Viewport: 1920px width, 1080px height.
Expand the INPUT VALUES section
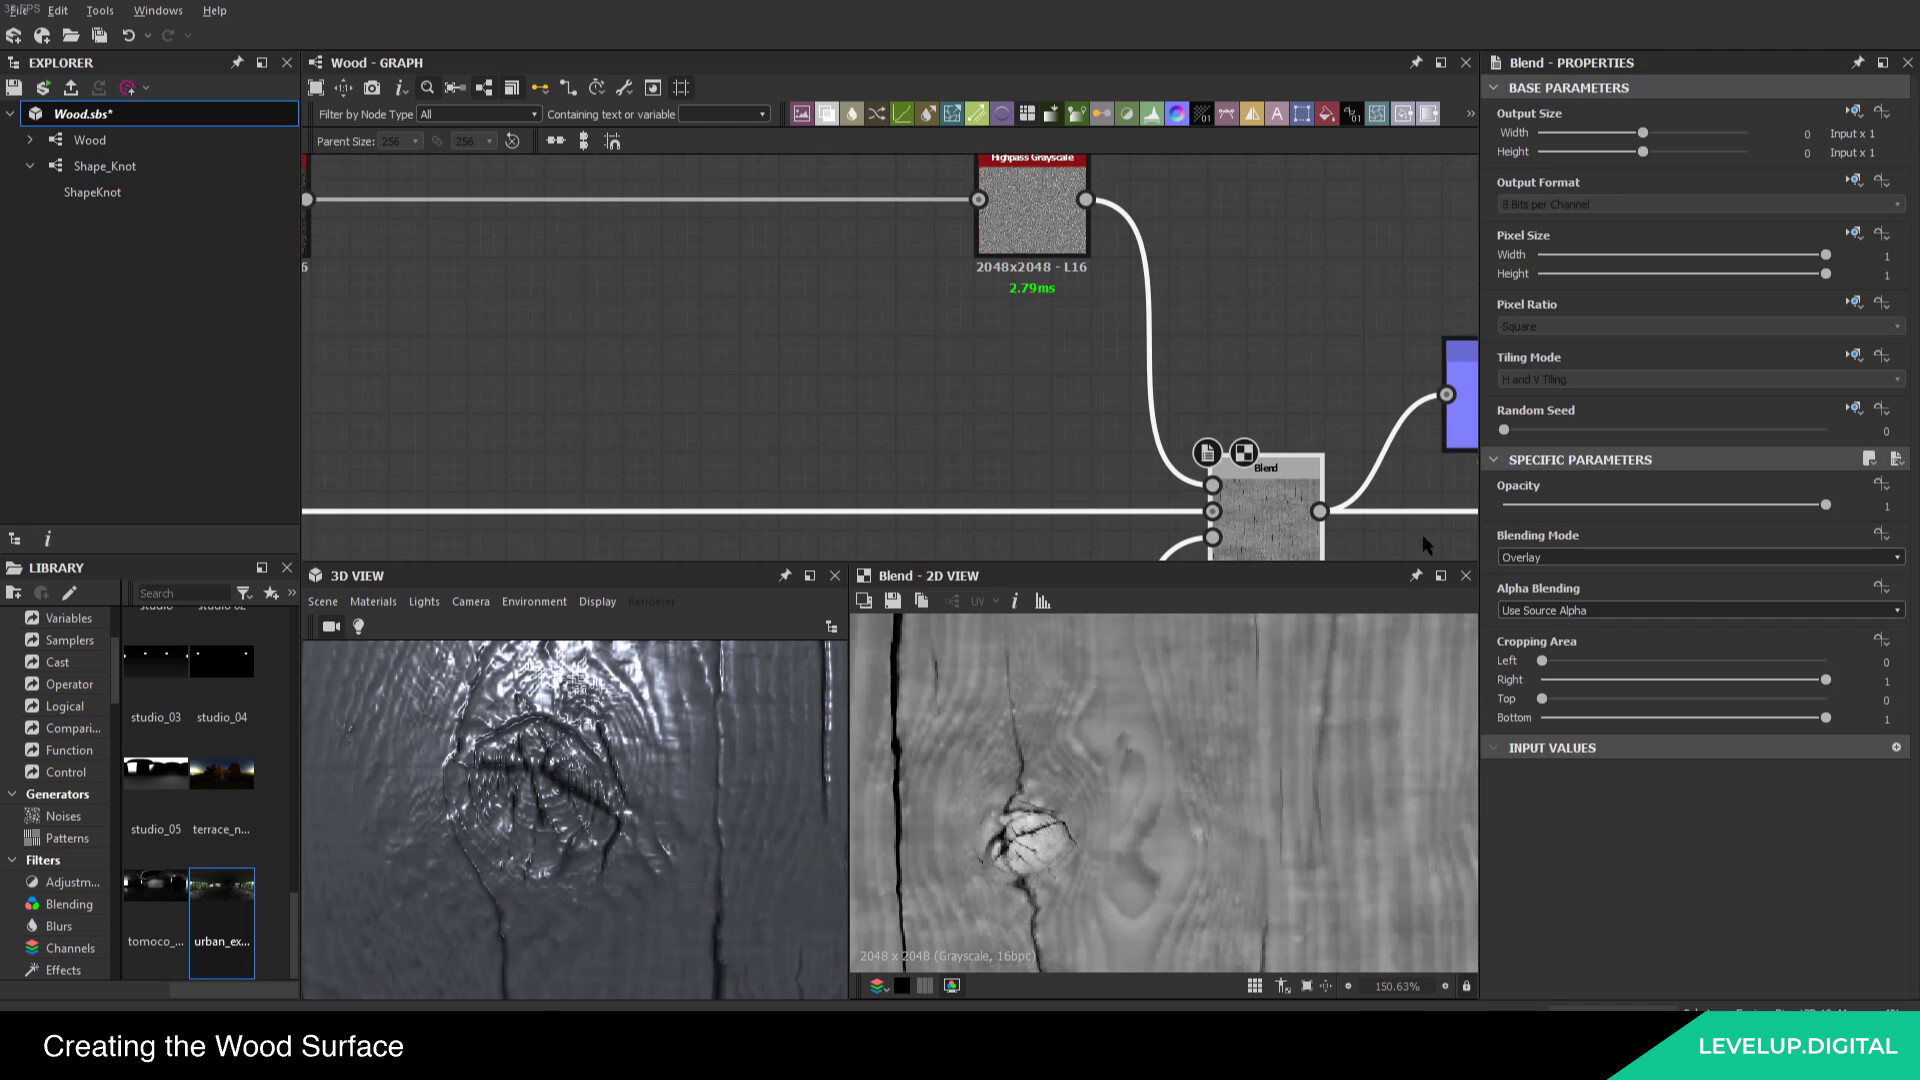point(1494,747)
